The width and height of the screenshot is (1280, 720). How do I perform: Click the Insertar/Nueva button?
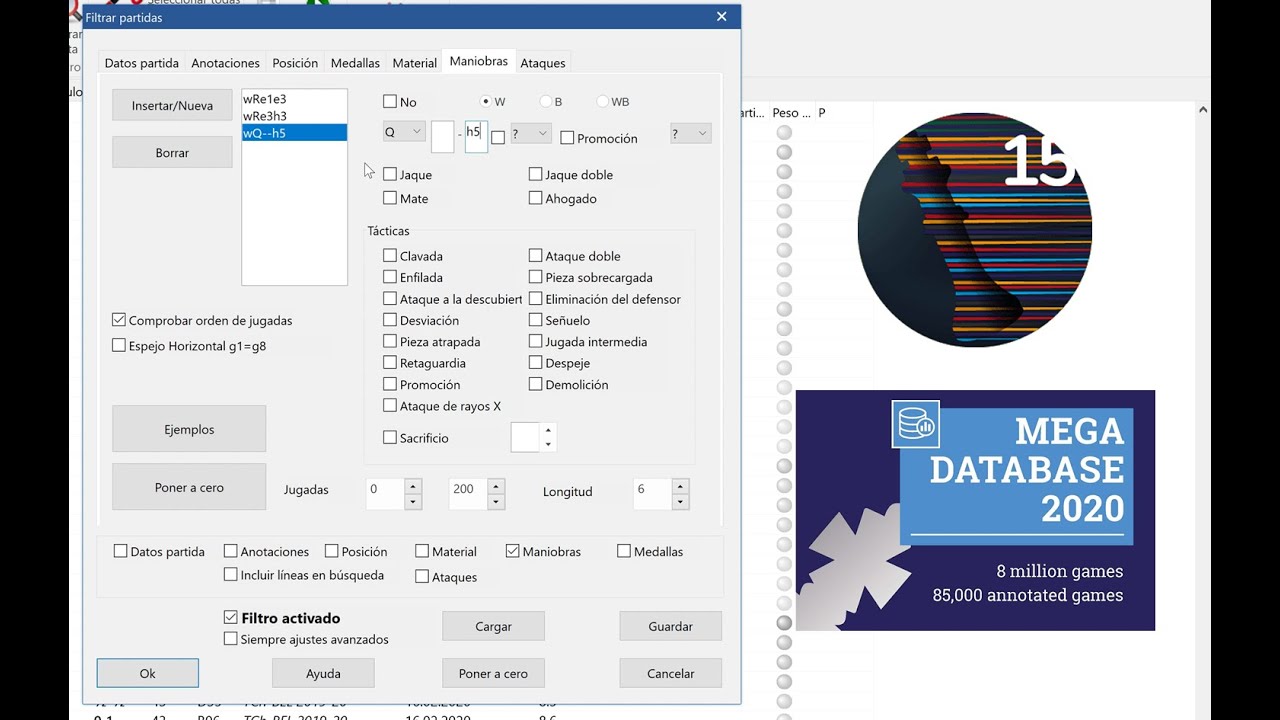172,105
